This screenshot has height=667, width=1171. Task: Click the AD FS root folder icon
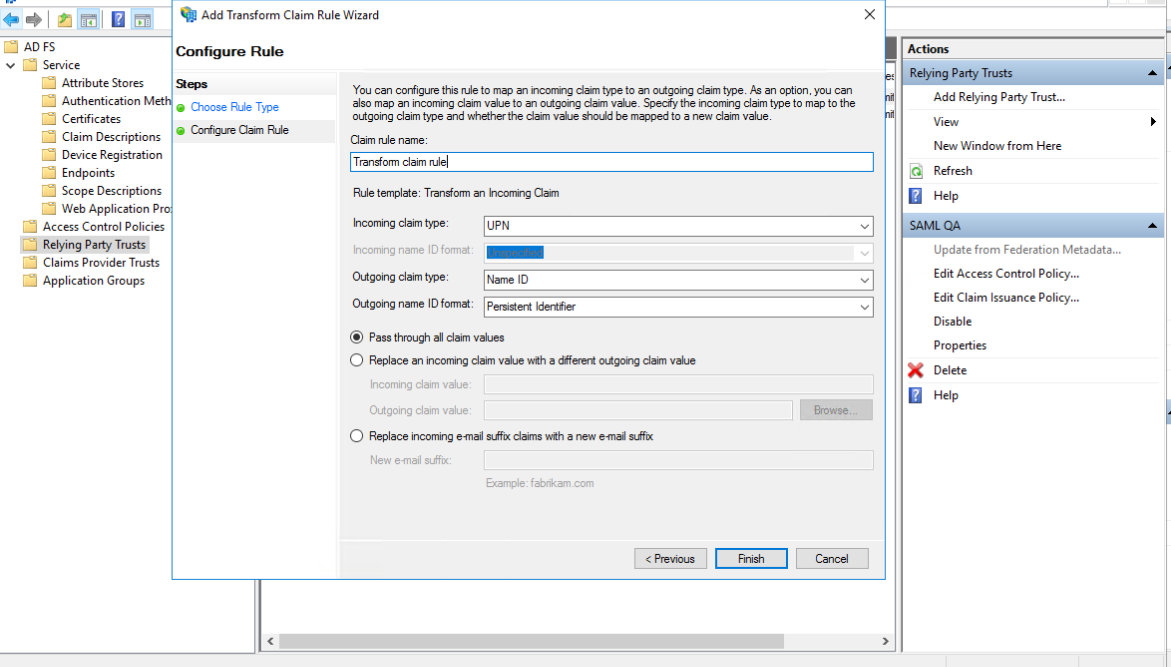coord(10,46)
